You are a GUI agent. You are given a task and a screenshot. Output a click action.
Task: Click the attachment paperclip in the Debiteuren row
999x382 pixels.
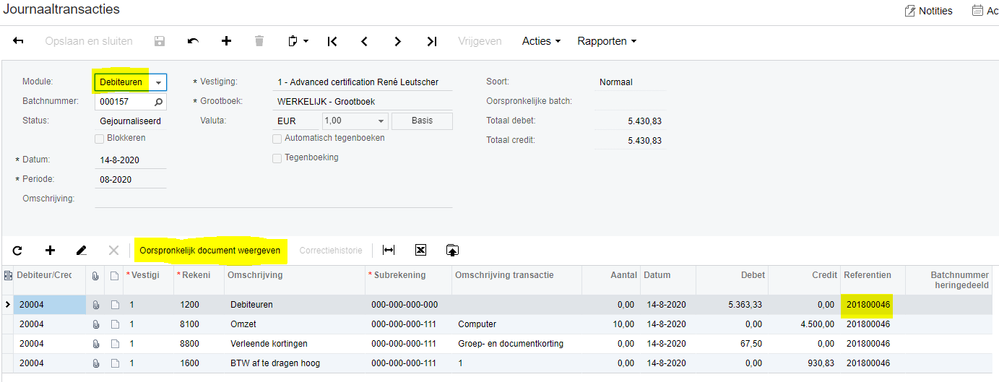pyautogui.click(x=96, y=305)
